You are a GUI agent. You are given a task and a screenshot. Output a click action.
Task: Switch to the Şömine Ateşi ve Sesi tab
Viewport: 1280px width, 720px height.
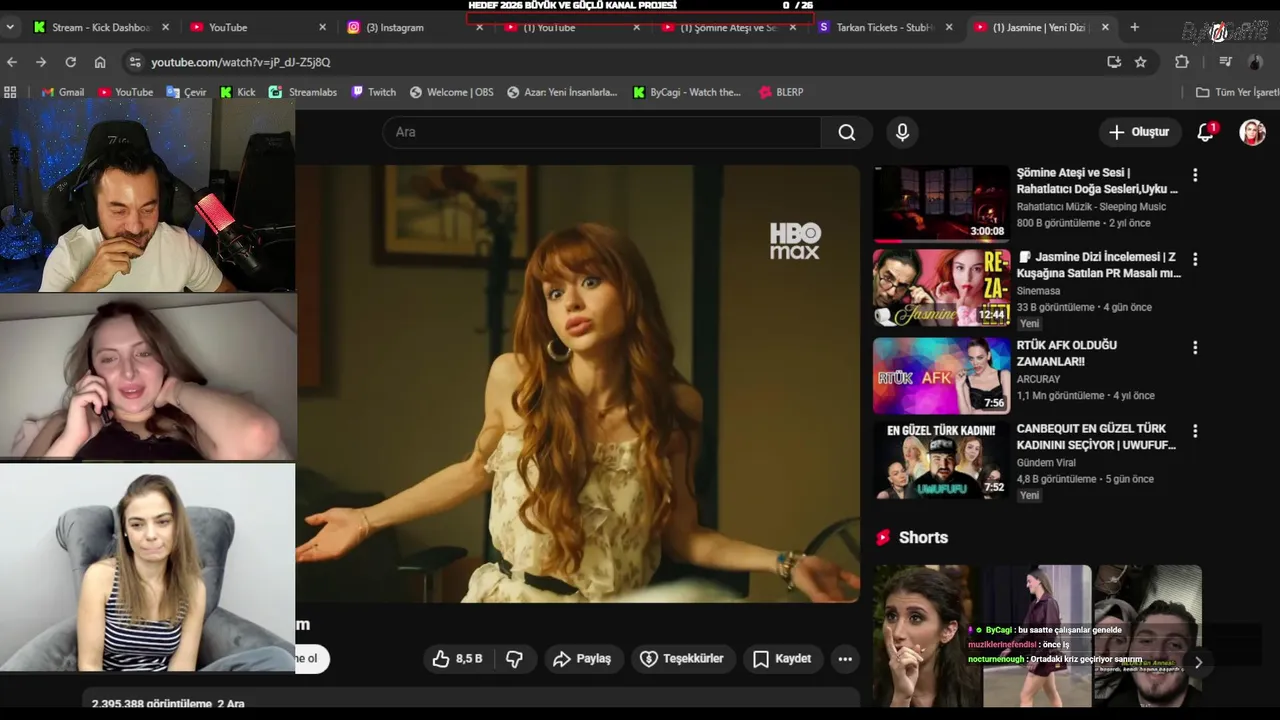pyautogui.click(x=728, y=27)
